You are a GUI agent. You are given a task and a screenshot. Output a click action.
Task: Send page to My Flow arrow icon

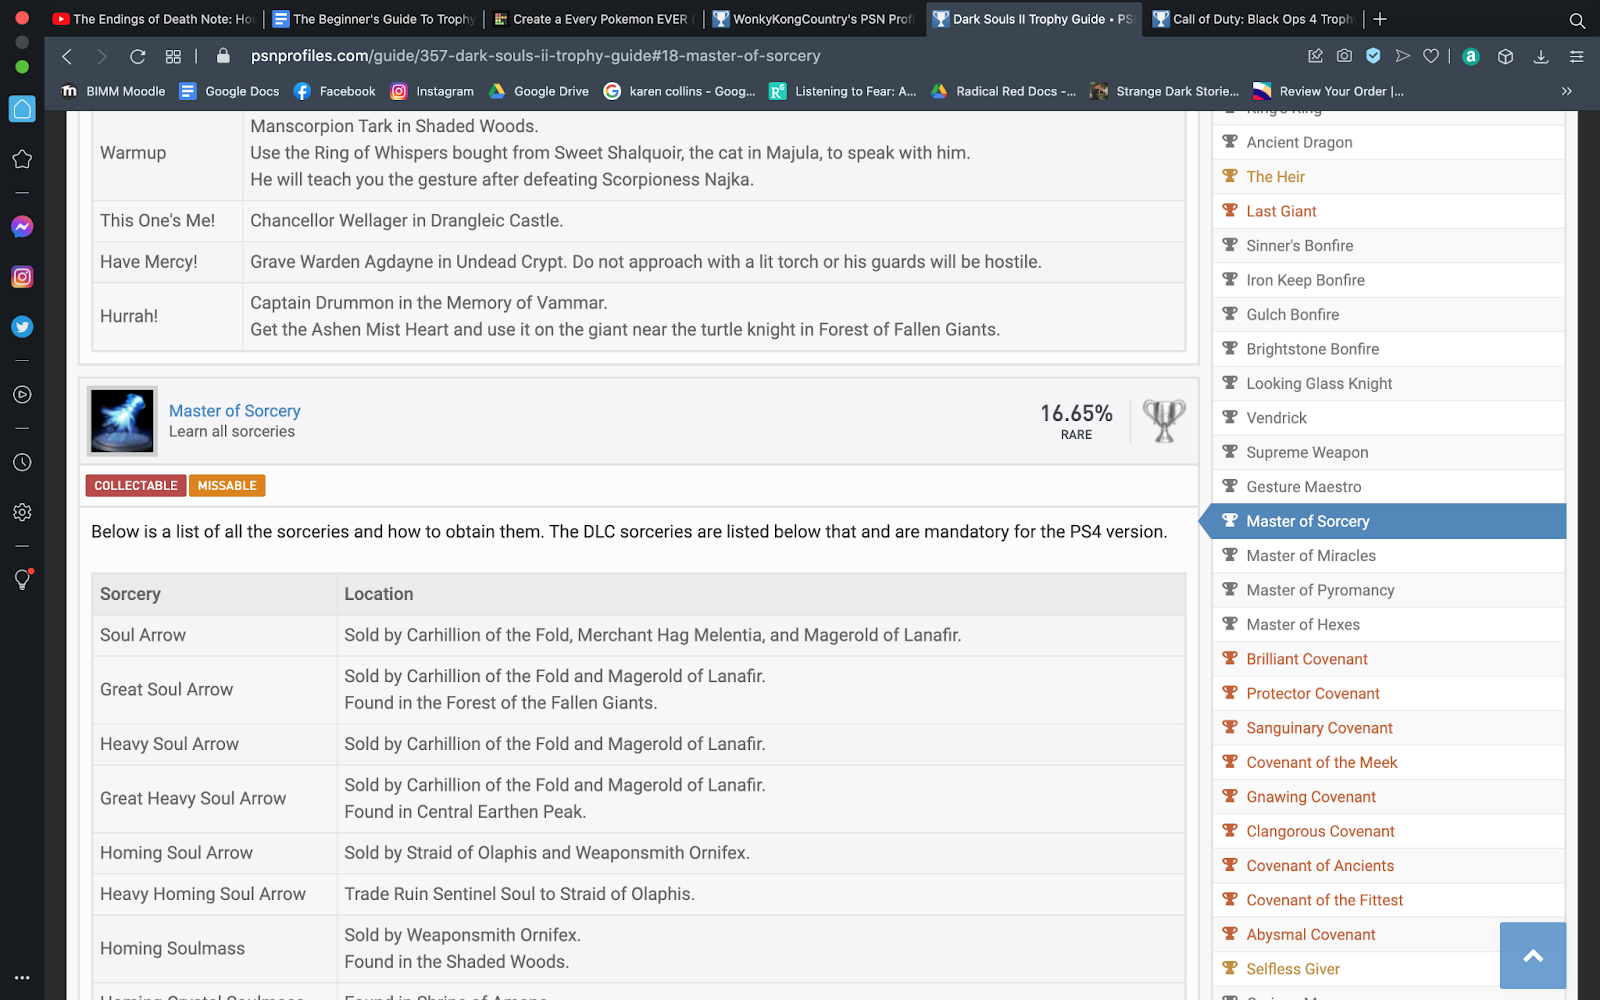(x=1403, y=56)
